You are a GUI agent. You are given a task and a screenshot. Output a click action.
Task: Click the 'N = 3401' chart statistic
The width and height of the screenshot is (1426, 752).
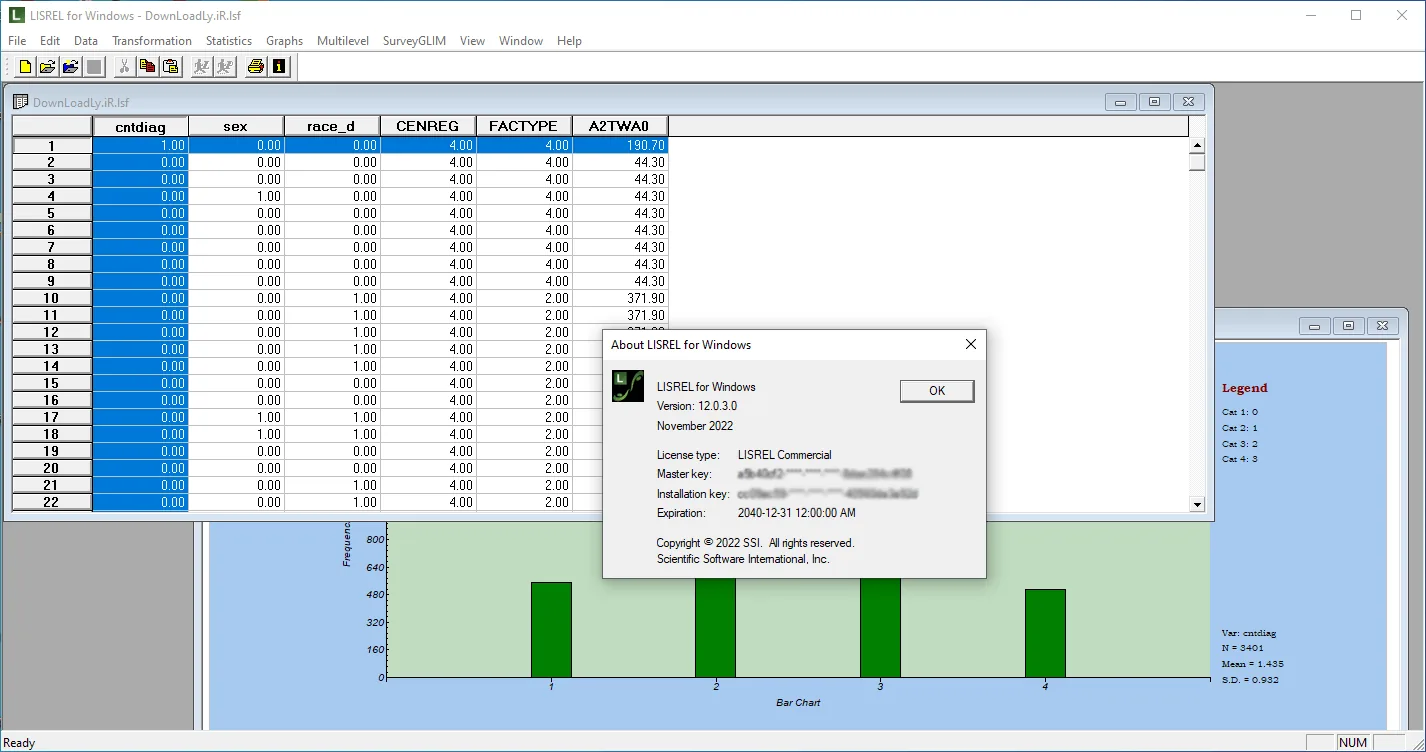1244,648
